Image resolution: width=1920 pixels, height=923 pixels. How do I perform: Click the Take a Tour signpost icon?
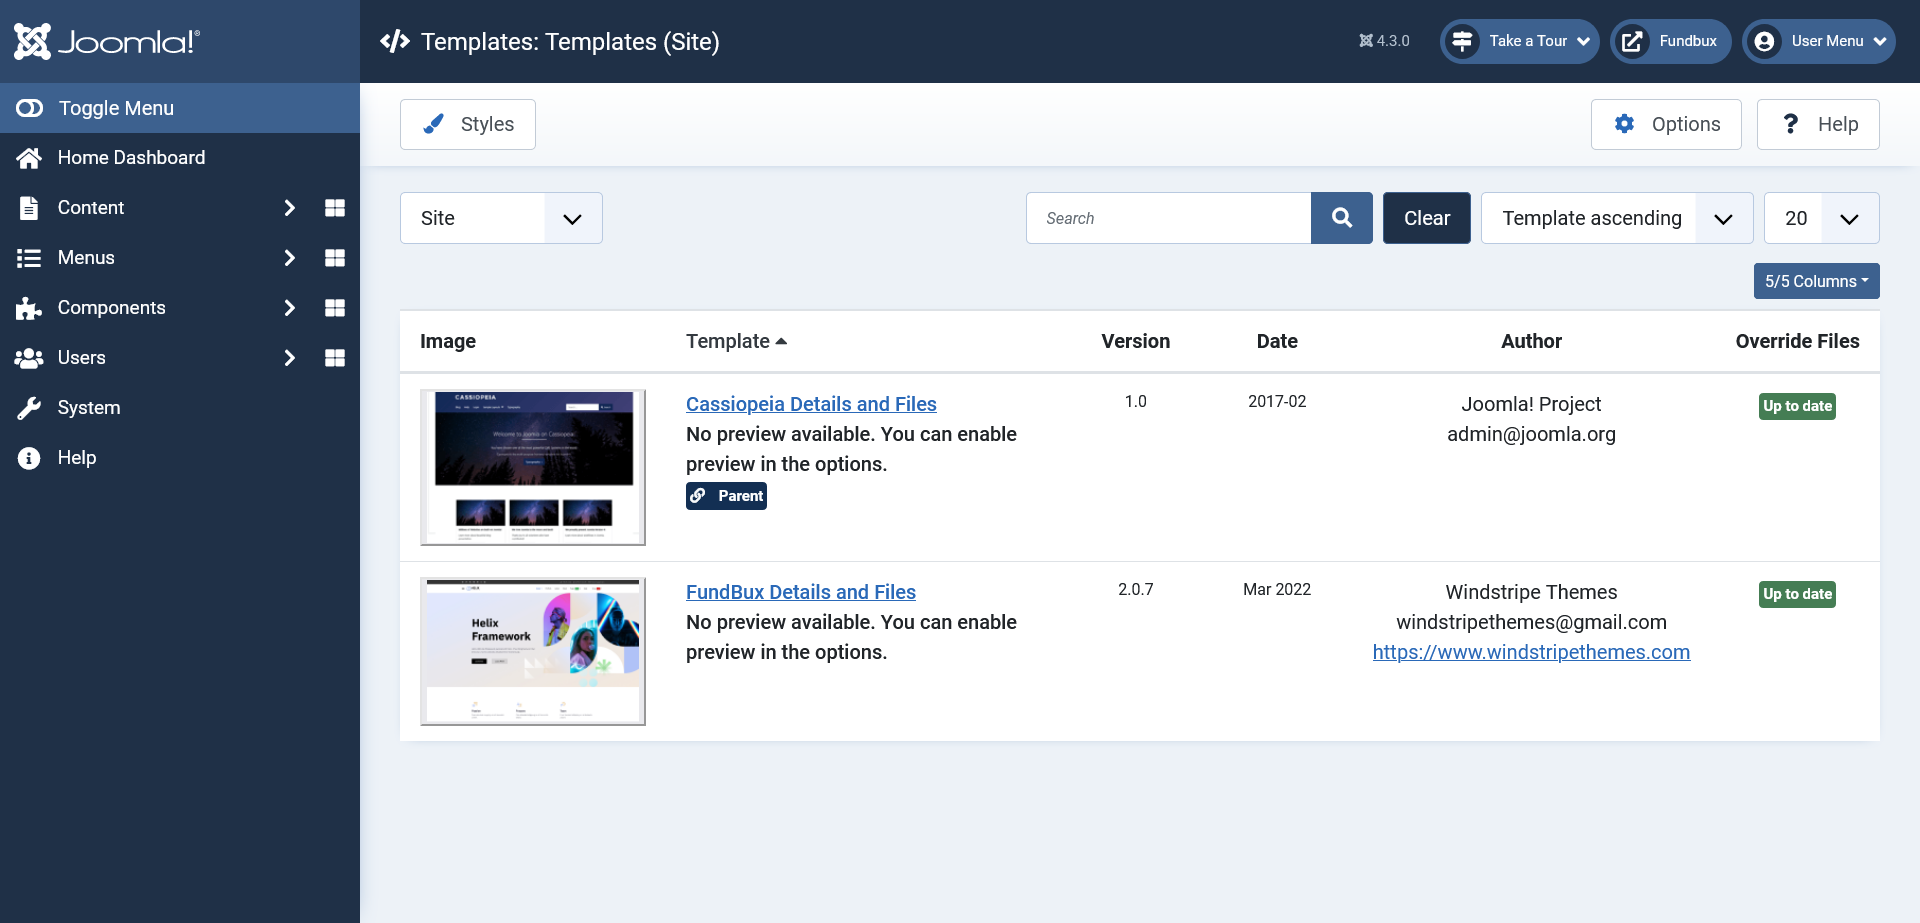[x=1462, y=41]
